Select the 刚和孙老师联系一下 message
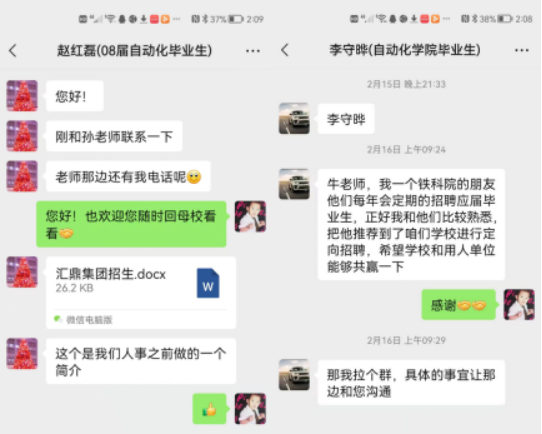The image size is (542, 434). [114, 136]
